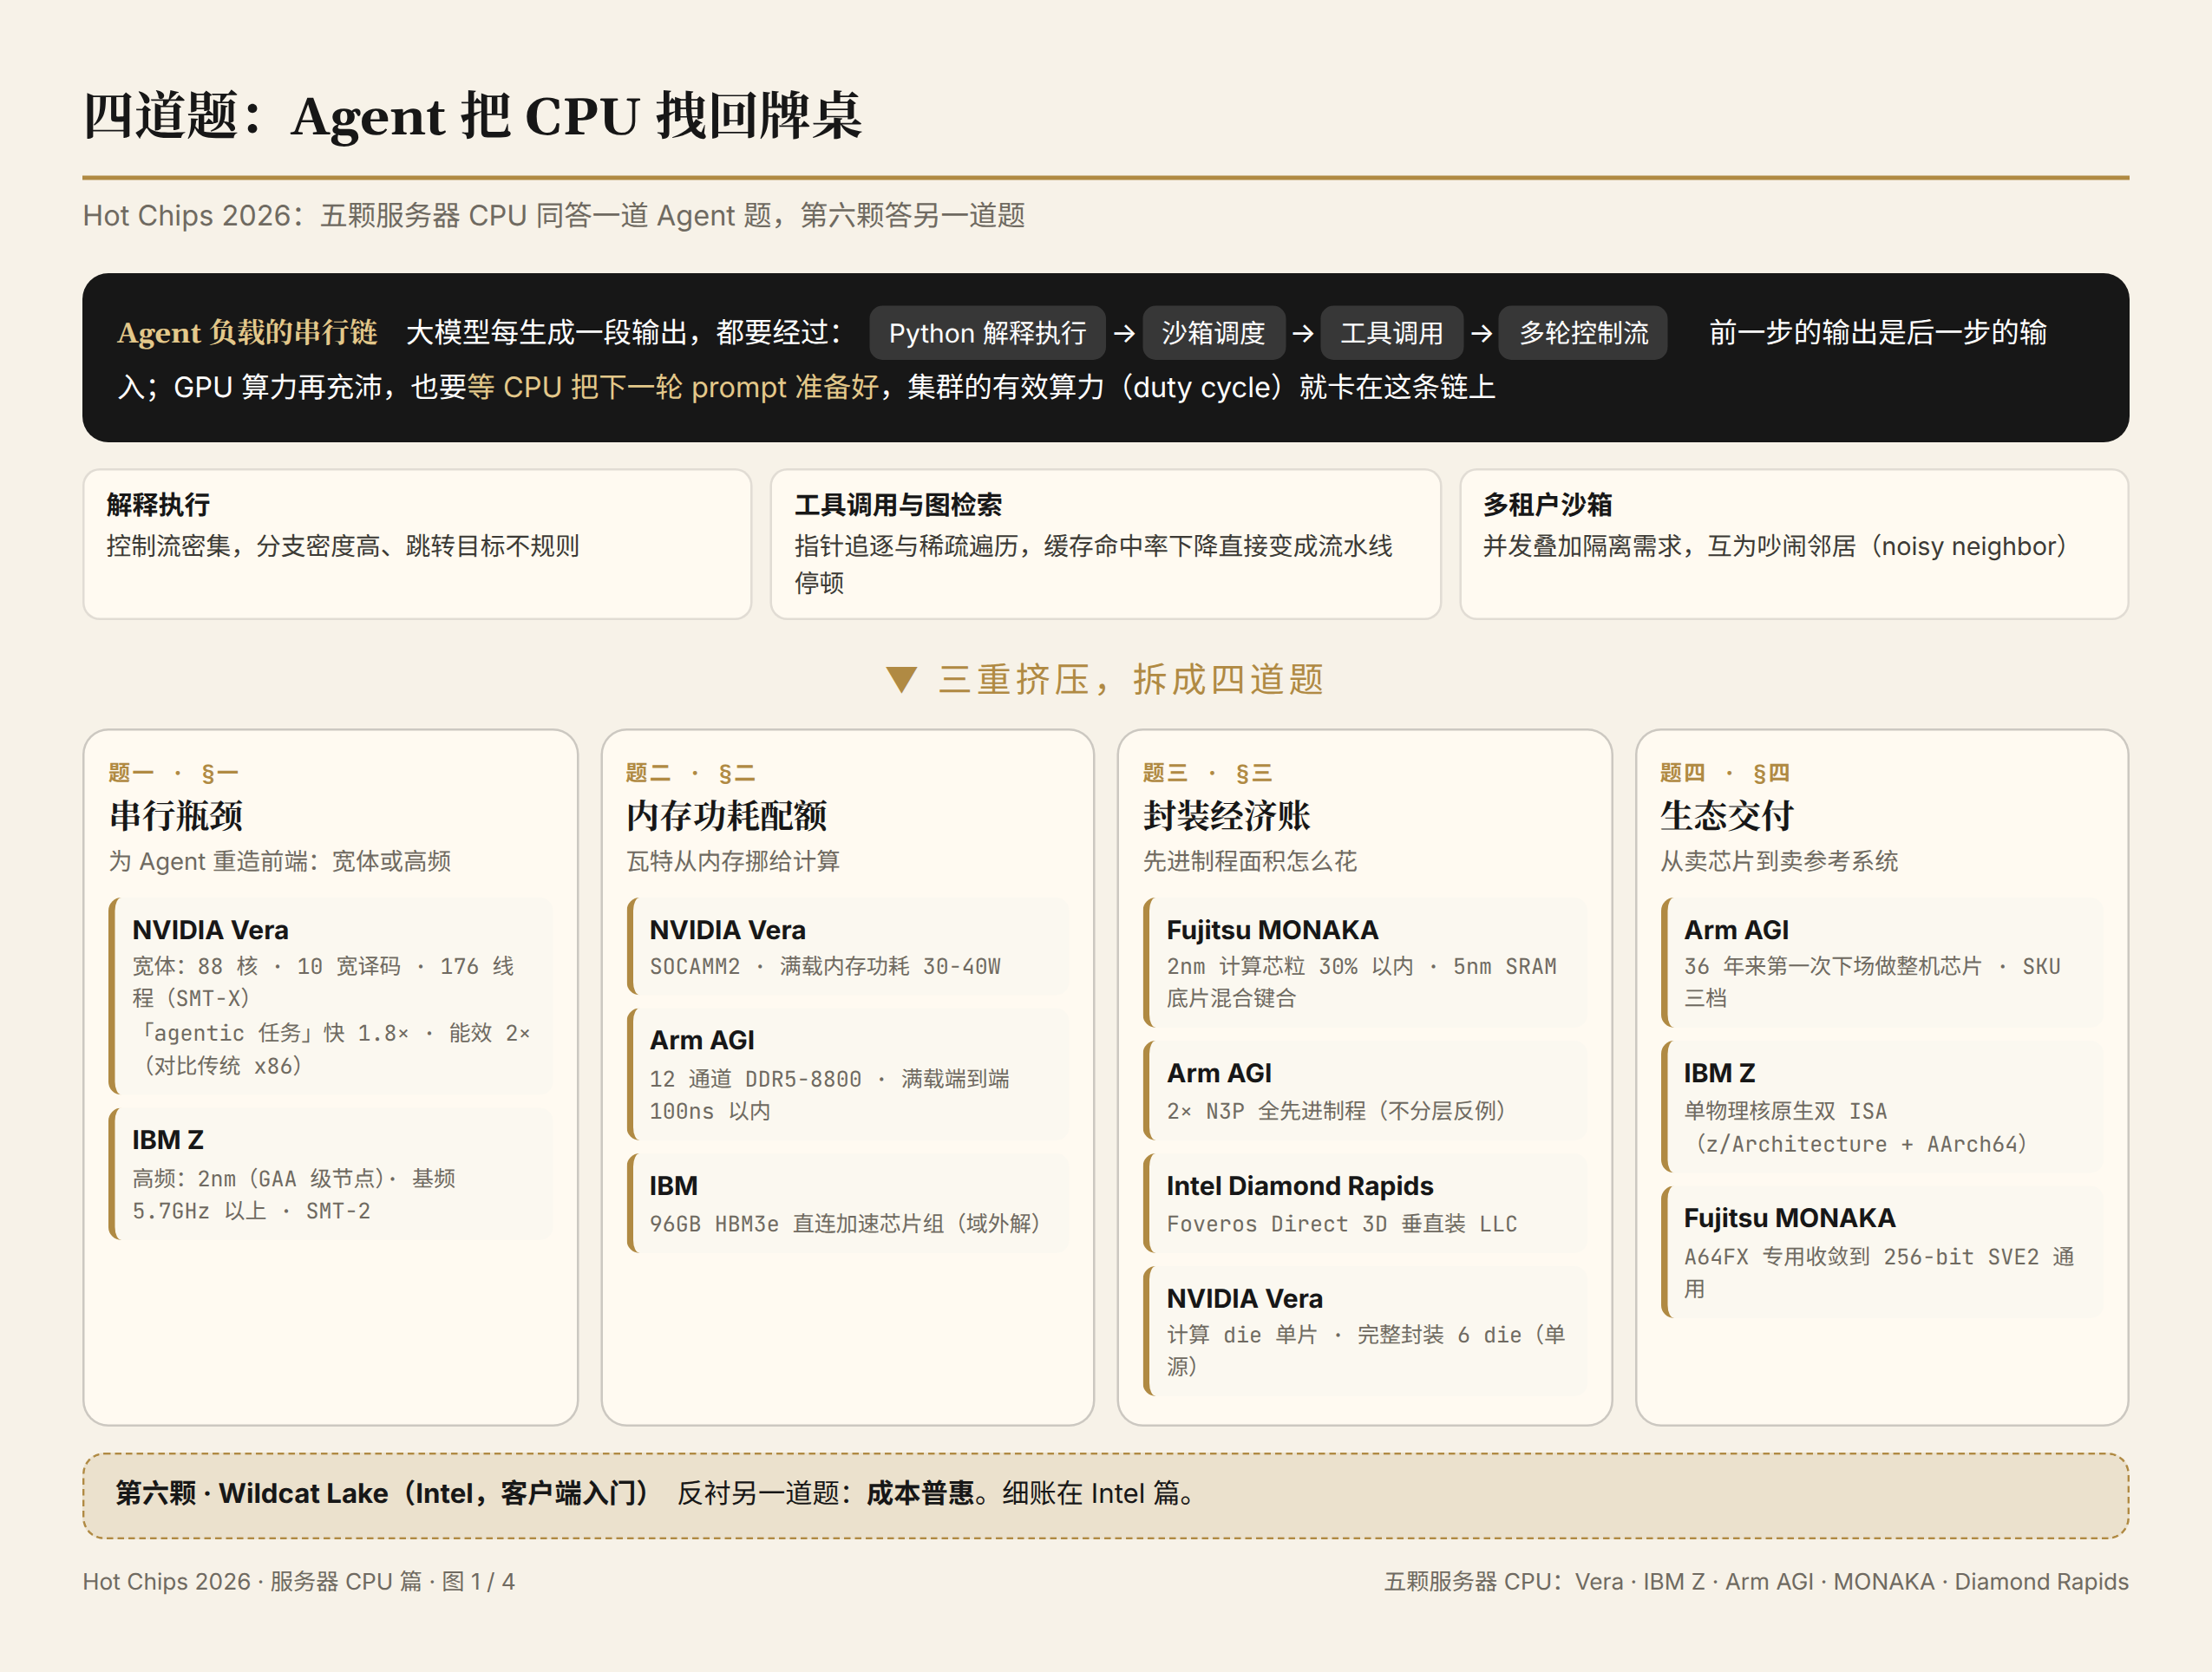The width and height of the screenshot is (2212, 1672).
Task: Click the '第六颗 · Wildcat Lake' banner title
Action: coord(383,1494)
